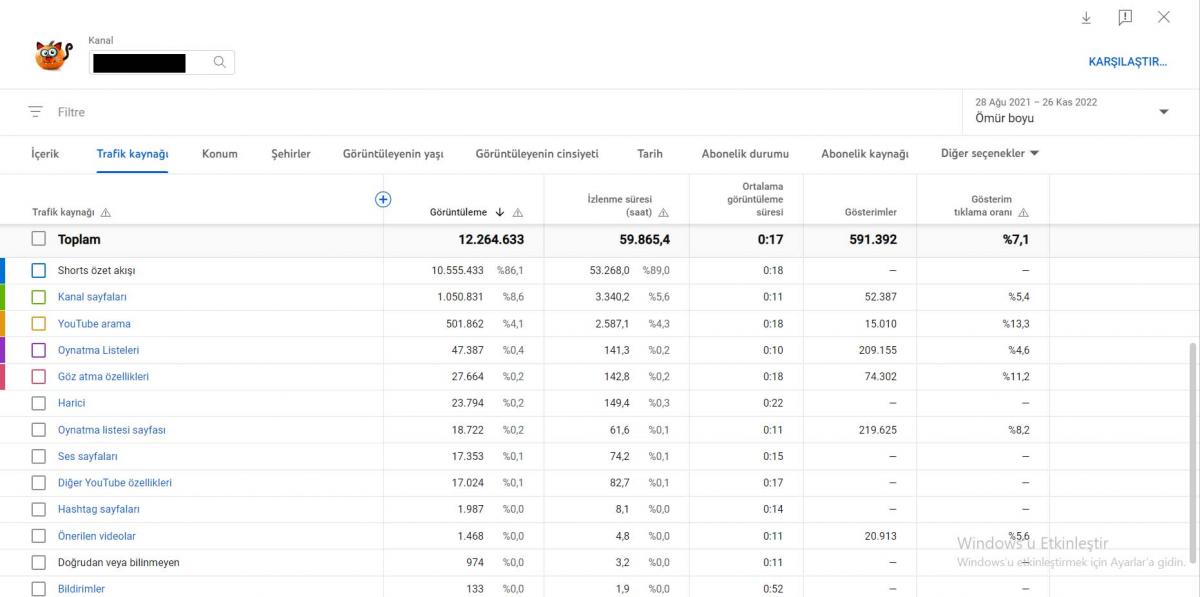This screenshot has height=597, width=1200.
Task: Open Diğer YouTube özellikleri link
Action: 115,483
